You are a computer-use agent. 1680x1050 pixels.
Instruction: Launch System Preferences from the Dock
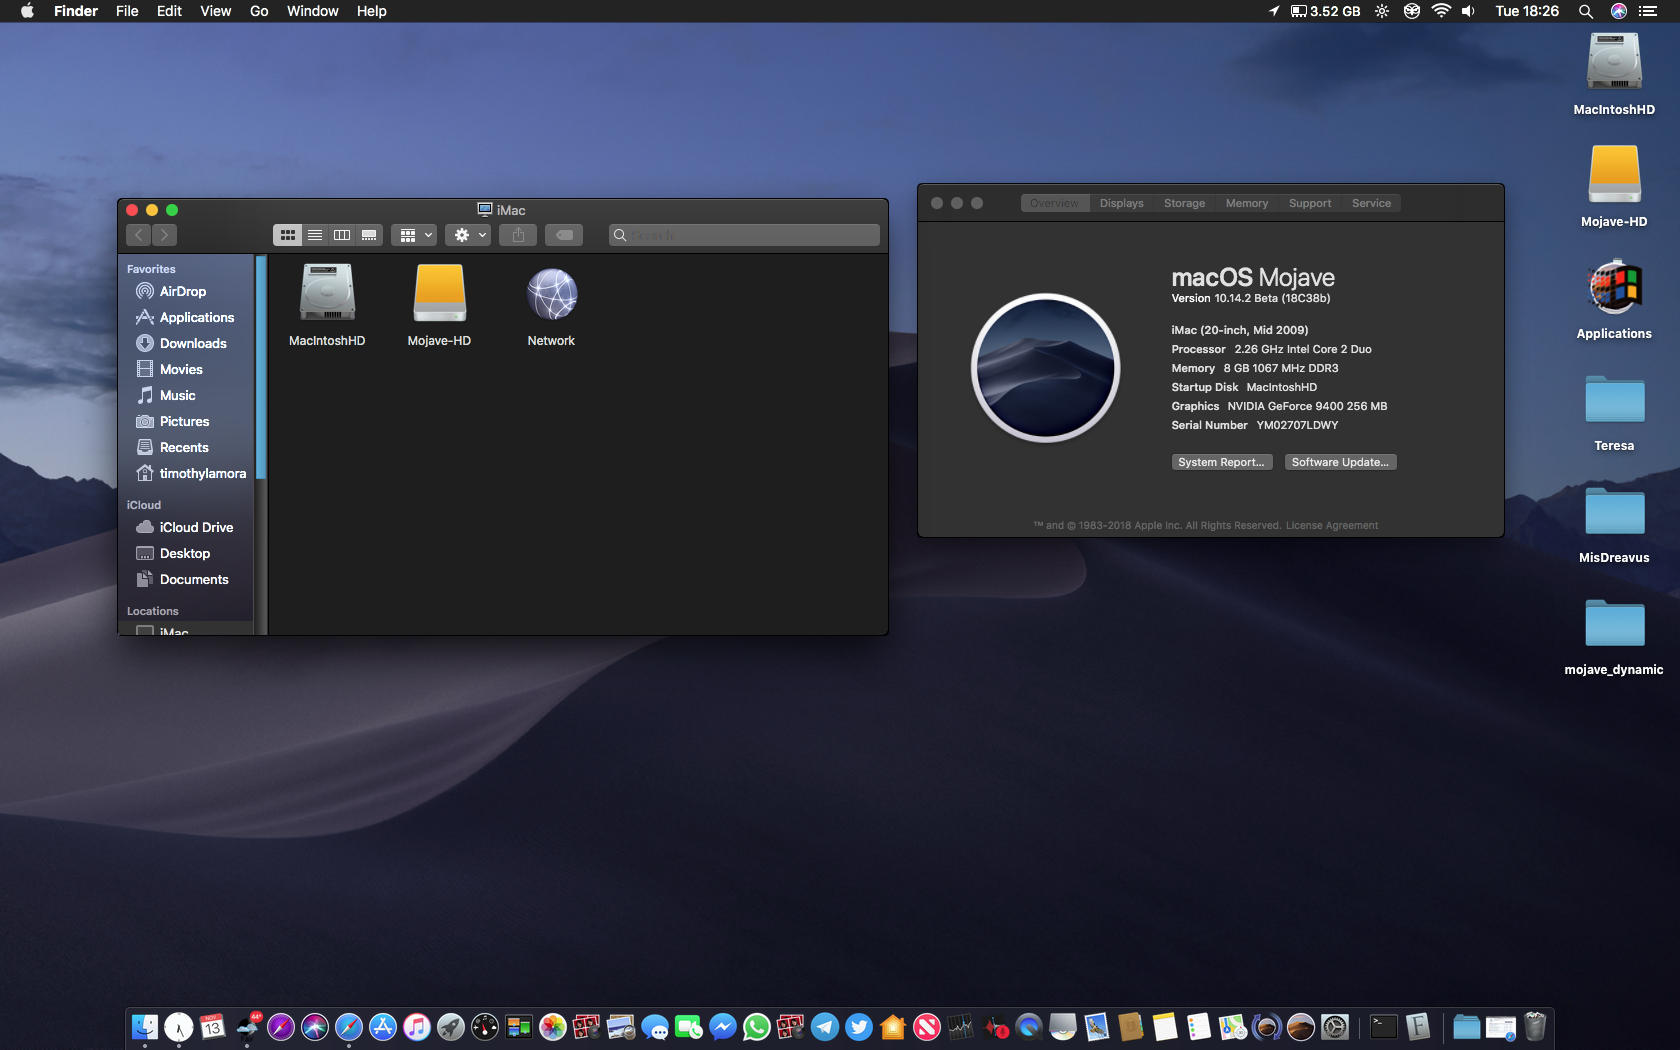tap(1334, 1027)
